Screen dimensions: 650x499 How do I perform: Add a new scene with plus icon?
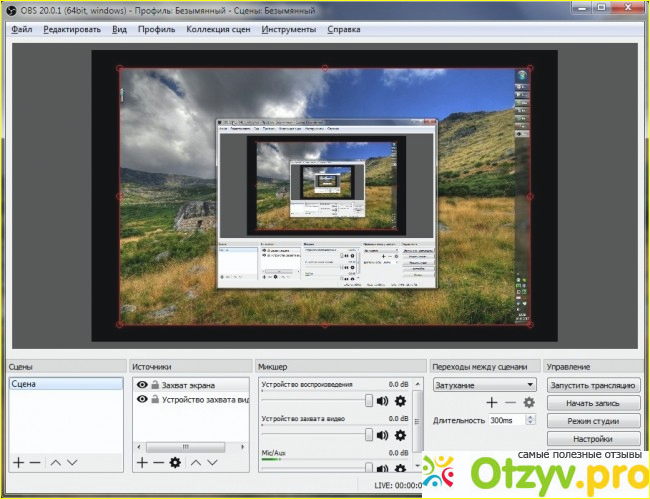(18, 462)
